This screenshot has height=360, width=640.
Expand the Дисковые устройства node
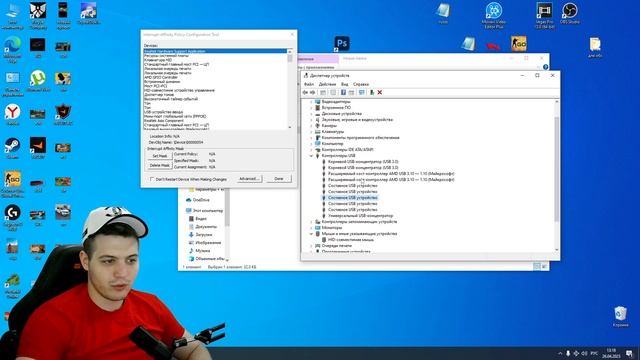pyautogui.click(x=311, y=113)
